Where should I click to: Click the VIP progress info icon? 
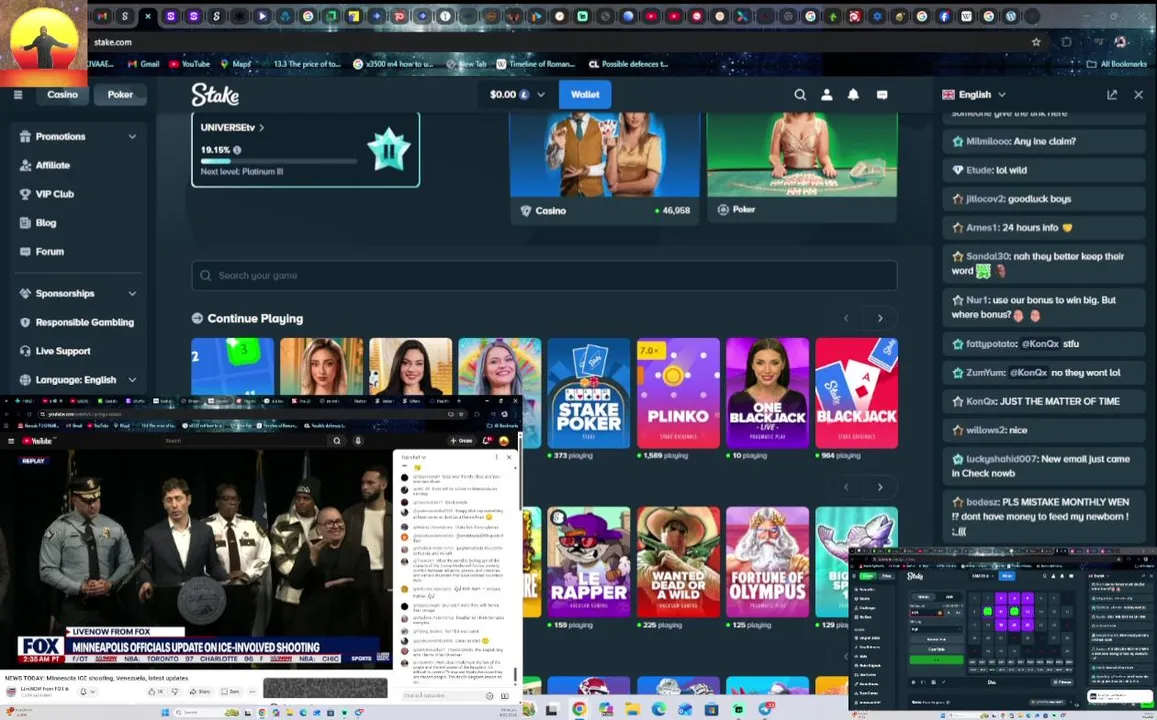coord(237,150)
